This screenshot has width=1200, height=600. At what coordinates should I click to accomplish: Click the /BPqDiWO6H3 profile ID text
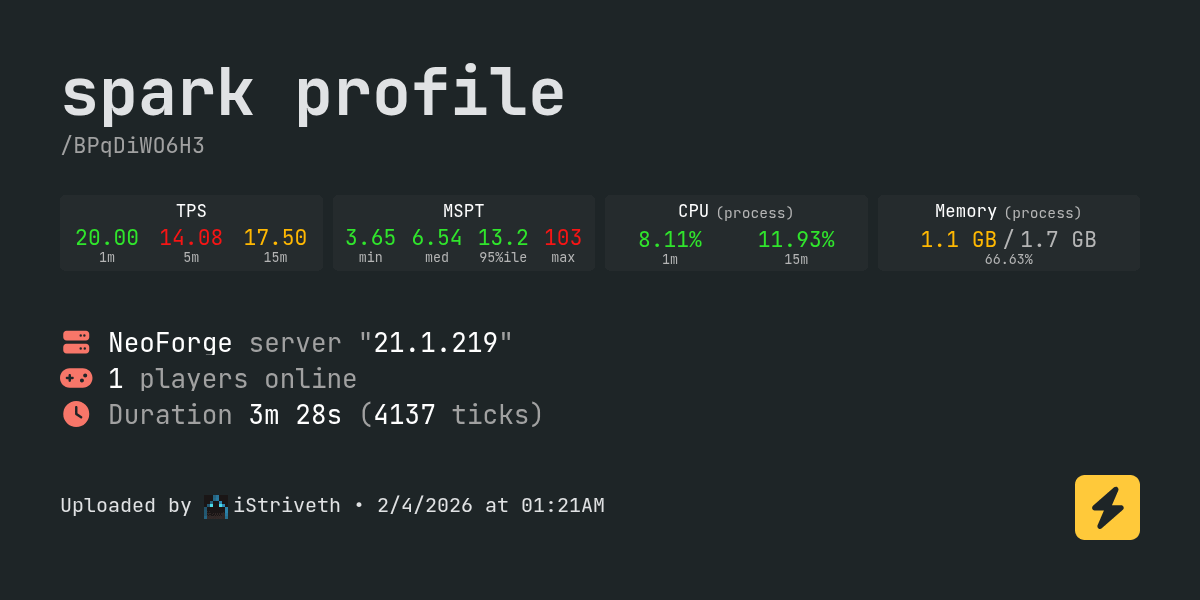click(132, 146)
